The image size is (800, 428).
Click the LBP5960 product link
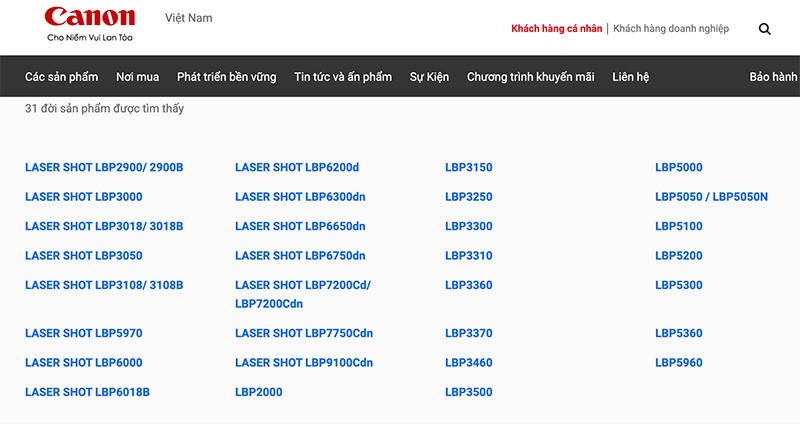coord(679,363)
